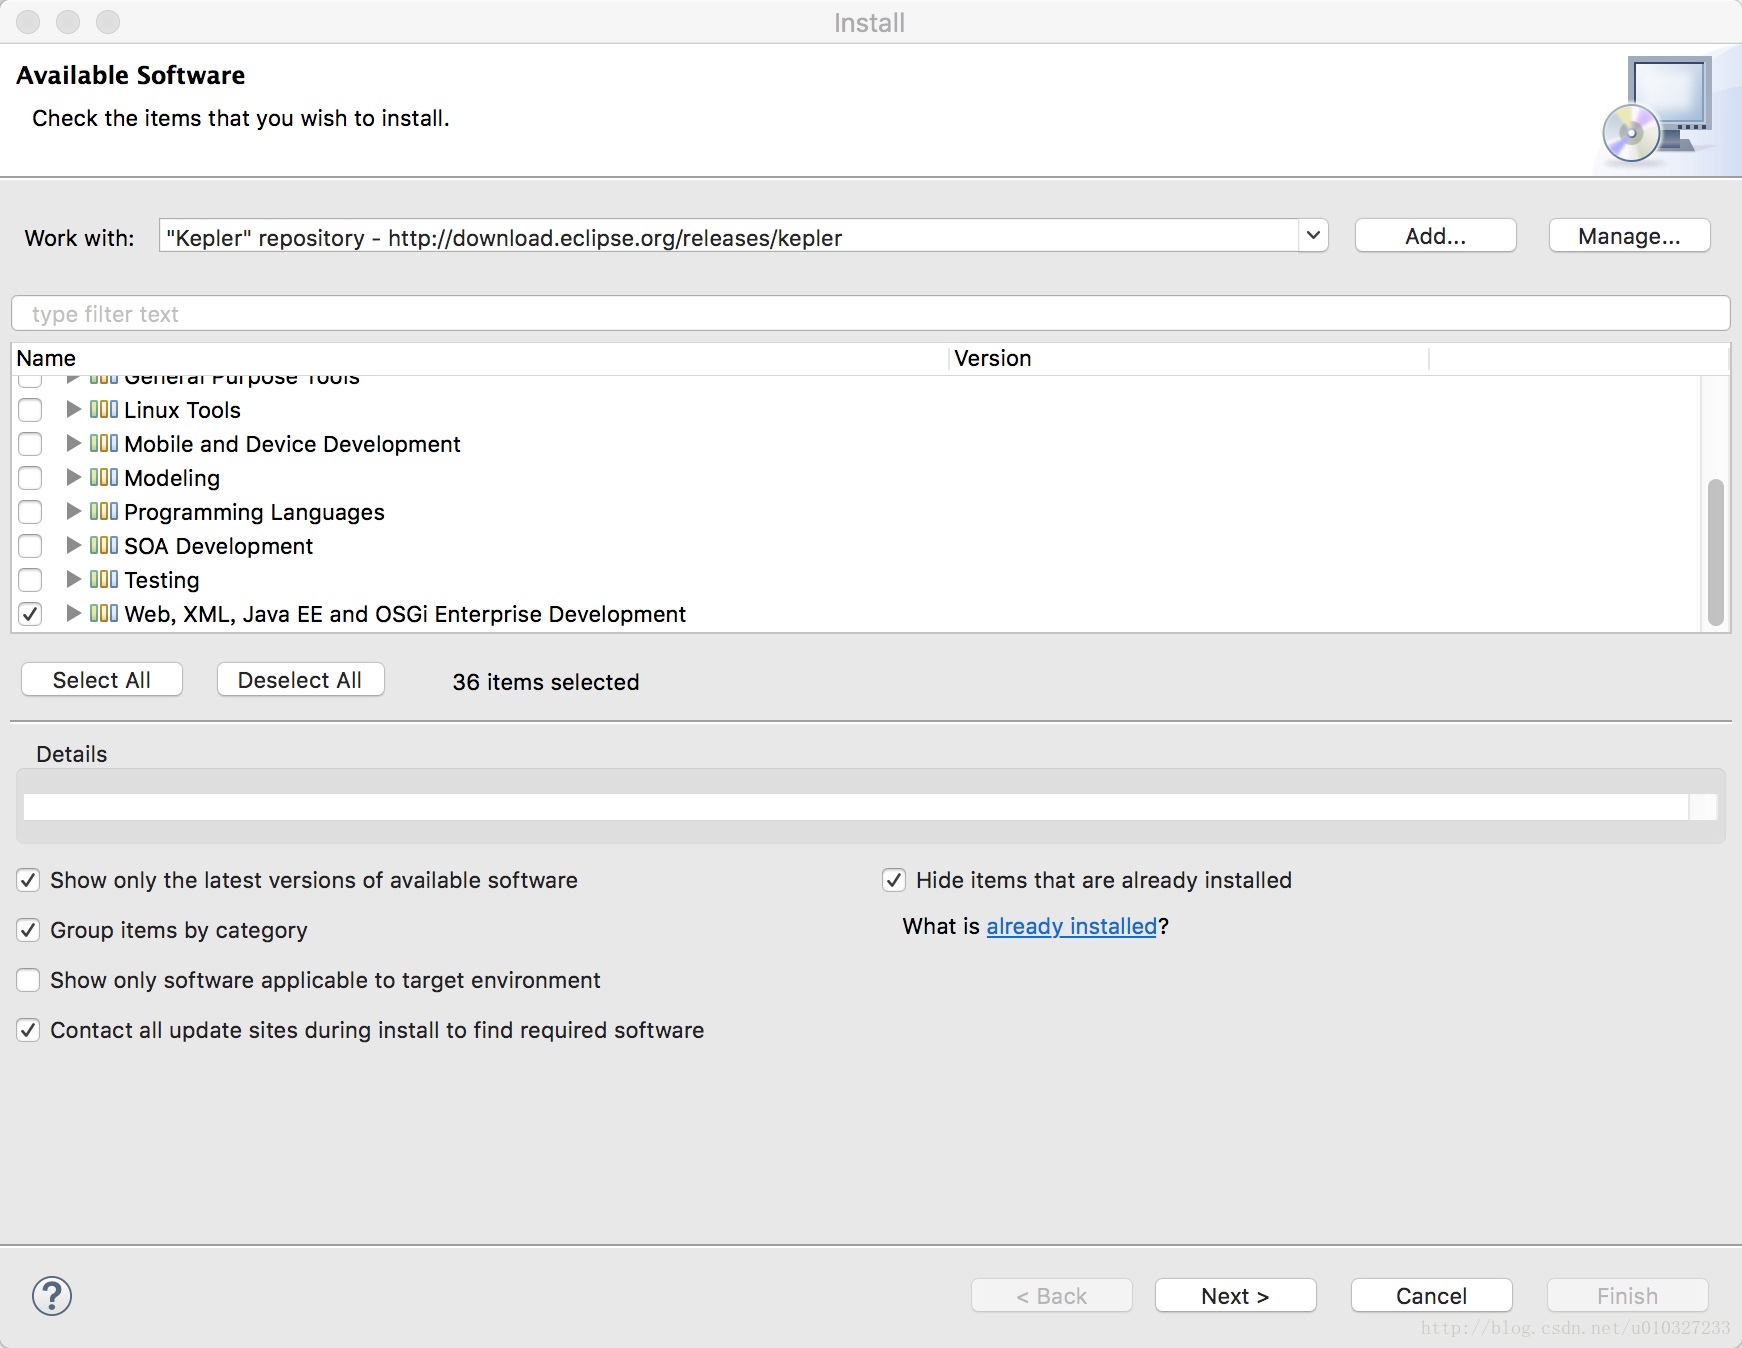1742x1348 pixels.
Task: Uncheck Web, XML, Java EE and OSGi checkbox
Action: pyautogui.click(x=30, y=614)
